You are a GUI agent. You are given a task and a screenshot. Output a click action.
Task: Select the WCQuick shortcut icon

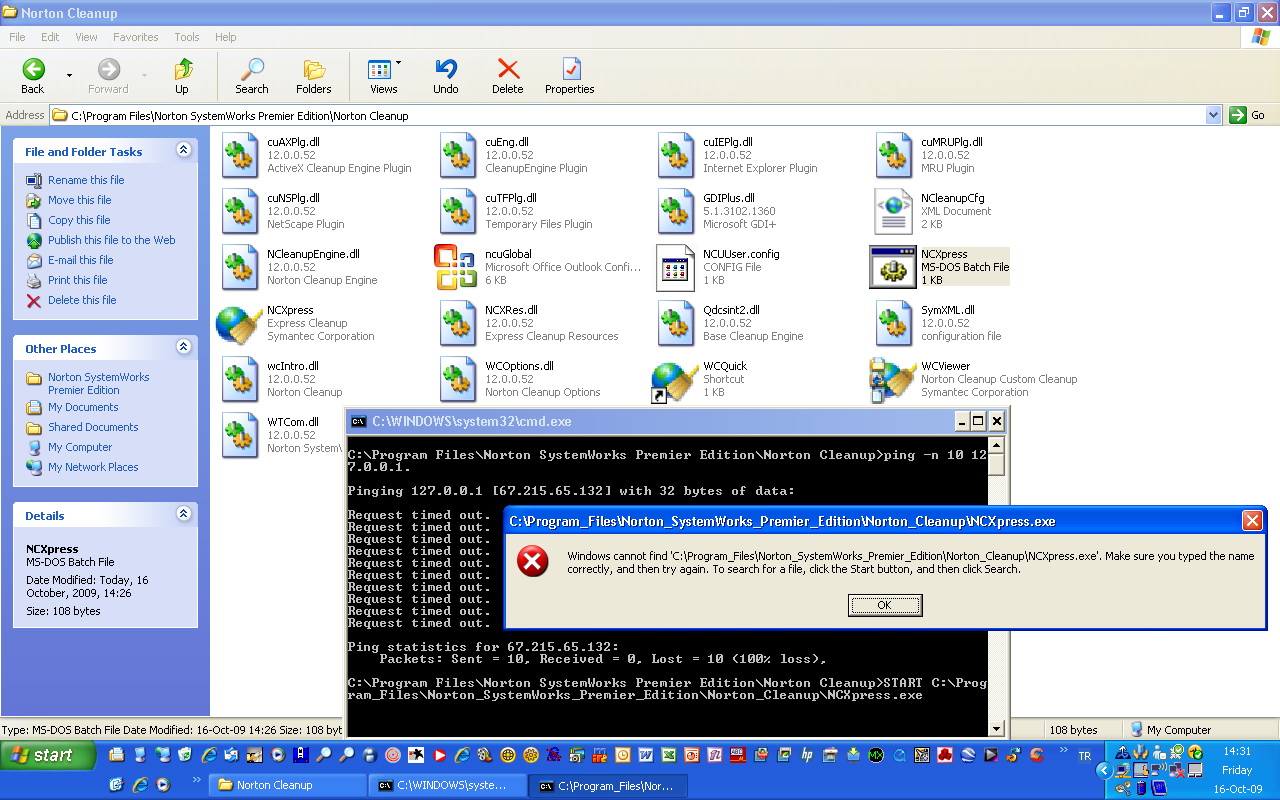(x=676, y=381)
